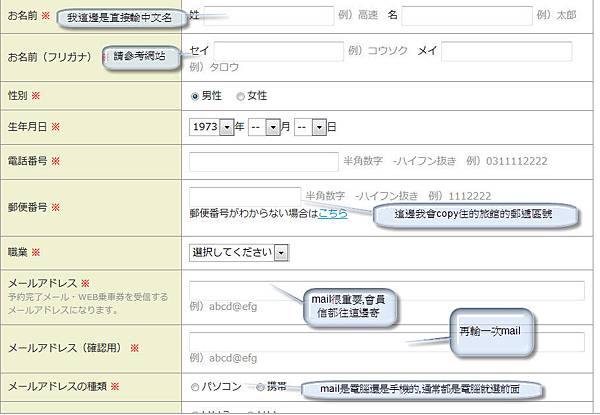The width and height of the screenshot is (600, 415).
Task: Click the 請參考網站 callout bubble
Action: 141,57
